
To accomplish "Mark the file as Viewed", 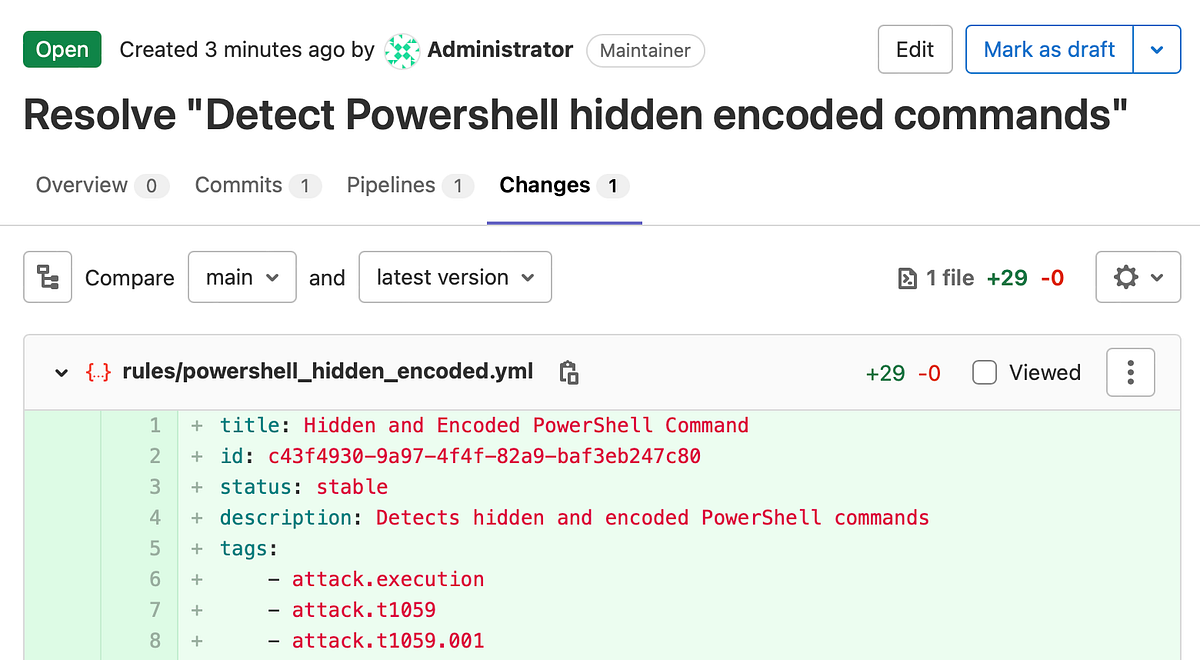I will 984,371.
